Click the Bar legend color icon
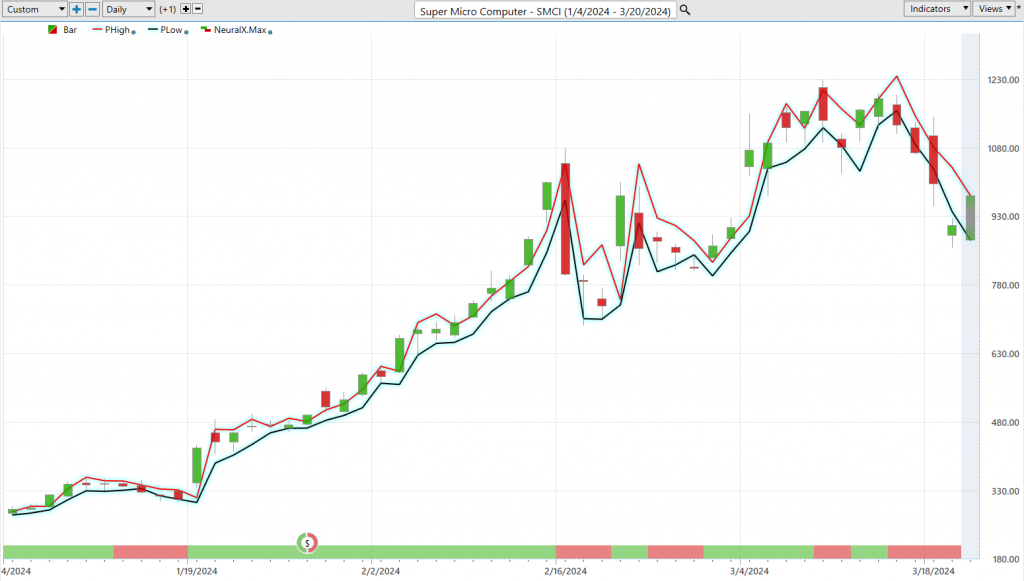 point(53,30)
